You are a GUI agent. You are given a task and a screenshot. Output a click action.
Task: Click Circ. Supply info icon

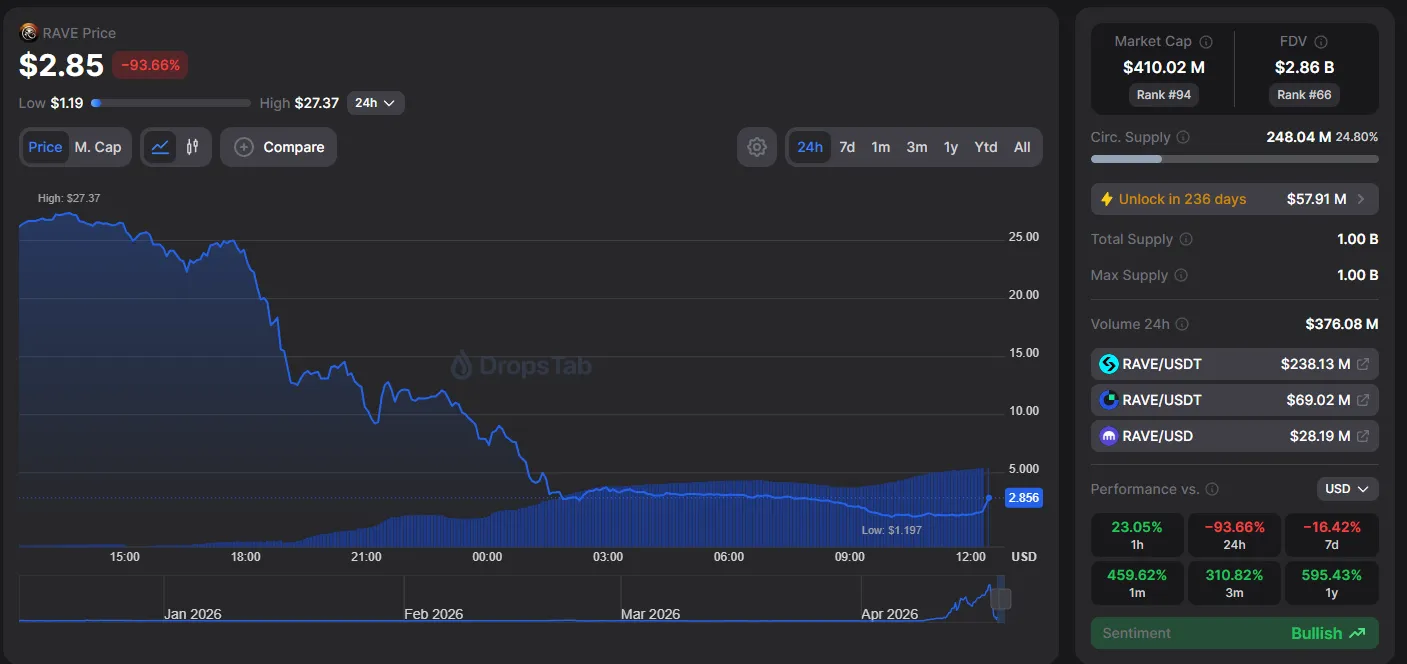click(1183, 137)
